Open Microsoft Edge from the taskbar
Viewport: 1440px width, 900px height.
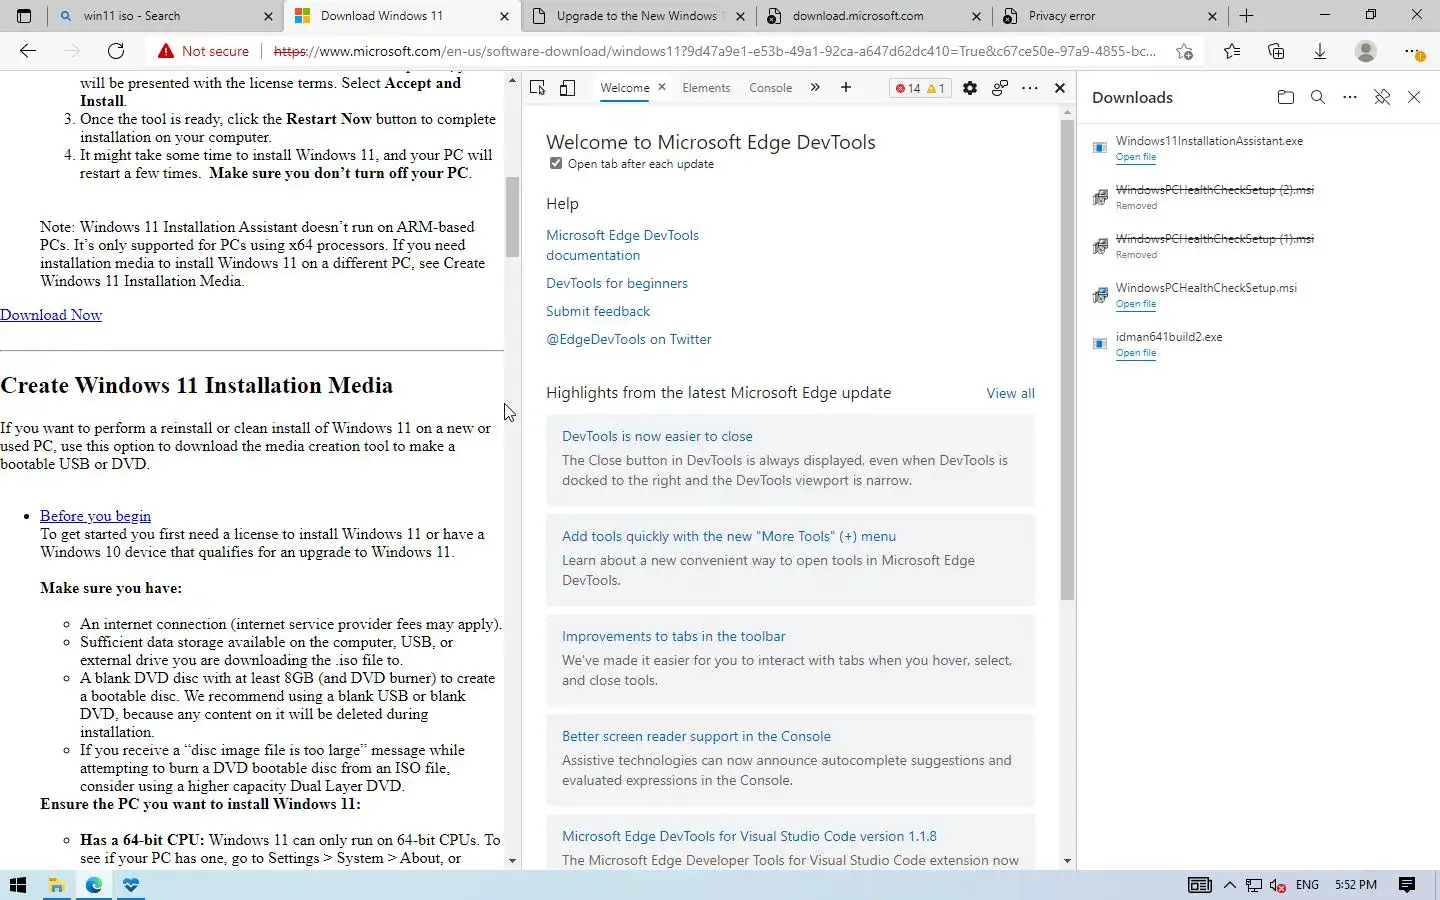[94, 885]
